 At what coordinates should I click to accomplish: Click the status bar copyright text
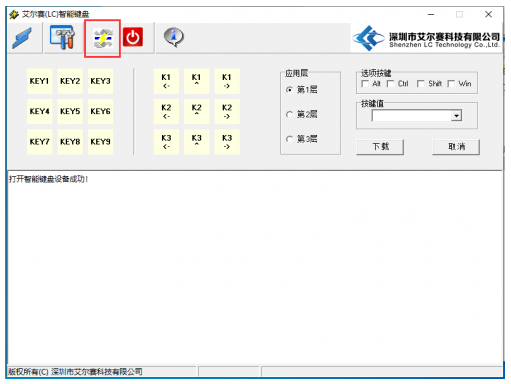75,372
